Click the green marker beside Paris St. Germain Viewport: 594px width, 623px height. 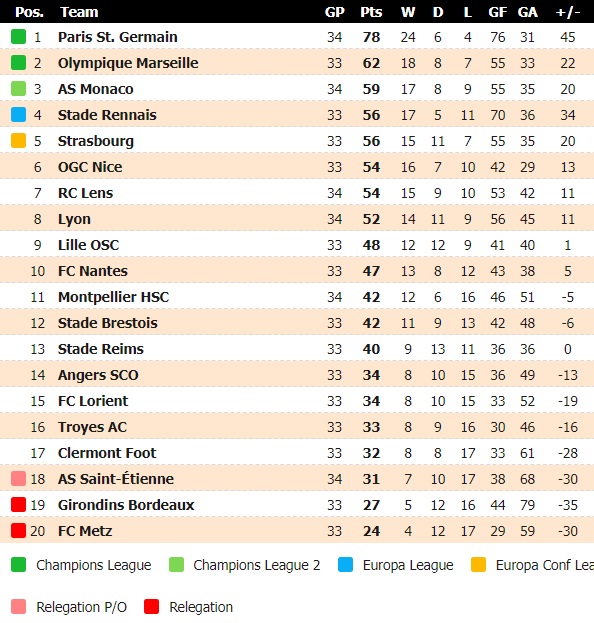18,37
